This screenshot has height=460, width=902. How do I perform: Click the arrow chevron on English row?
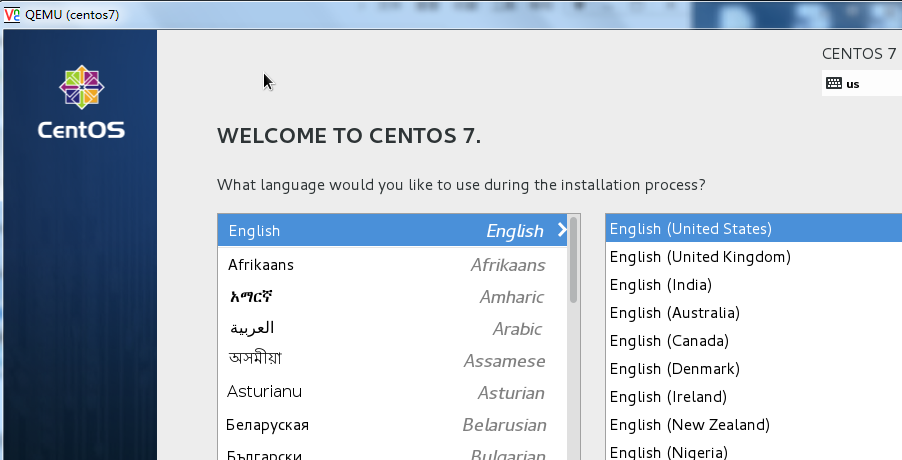pos(562,230)
